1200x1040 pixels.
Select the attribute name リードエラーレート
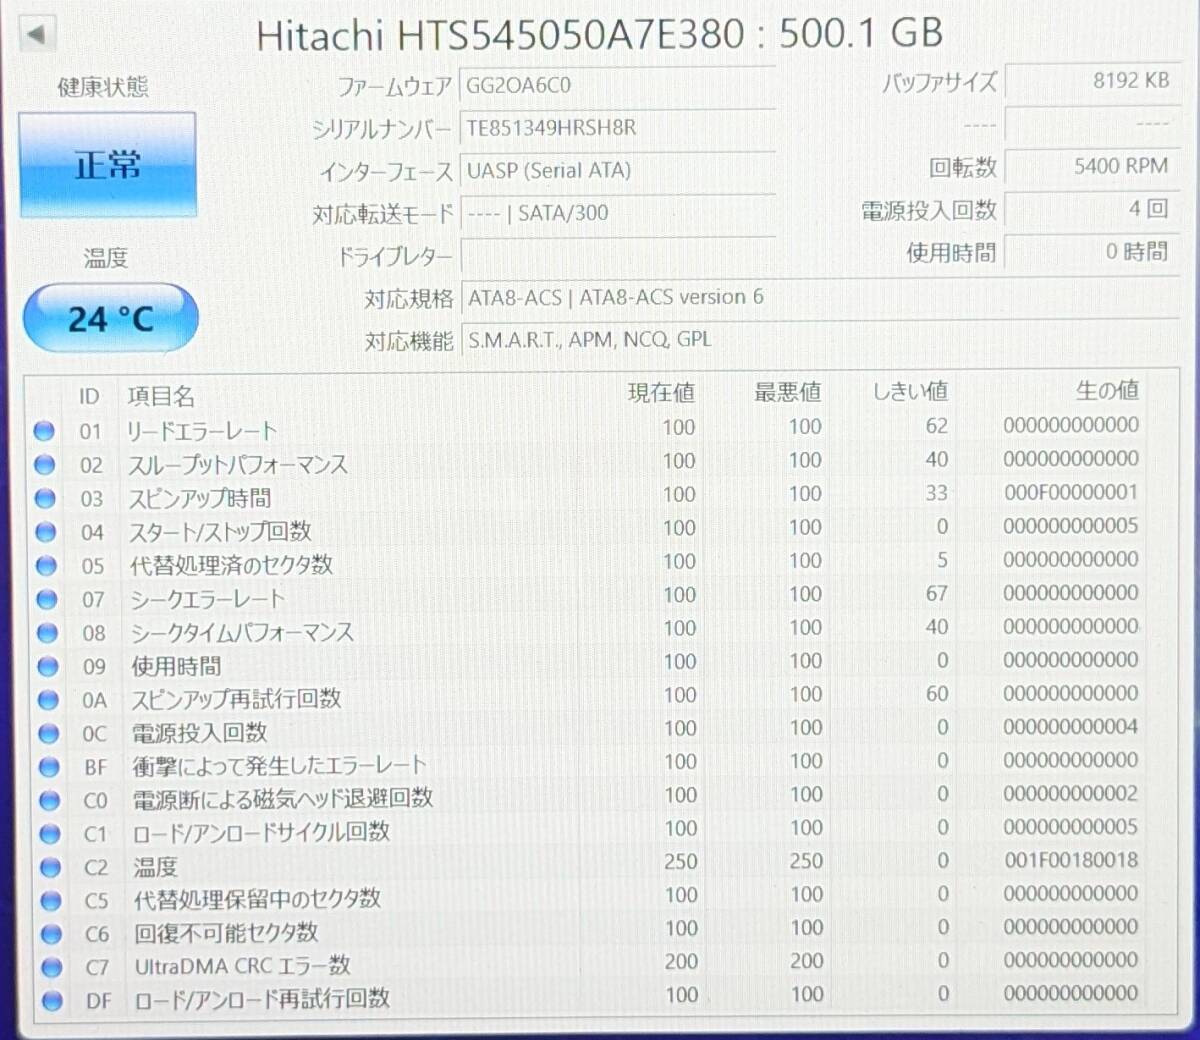pyautogui.click(x=201, y=432)
